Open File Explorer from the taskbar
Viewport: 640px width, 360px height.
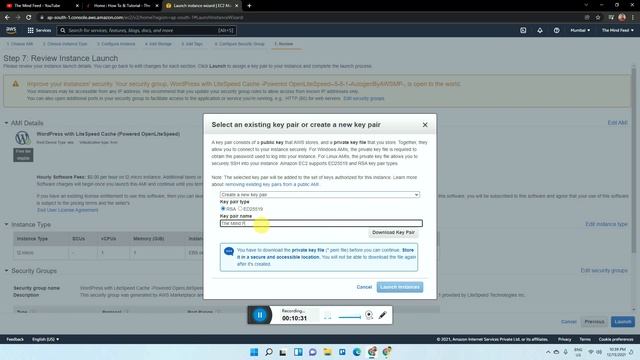(327, 352)
